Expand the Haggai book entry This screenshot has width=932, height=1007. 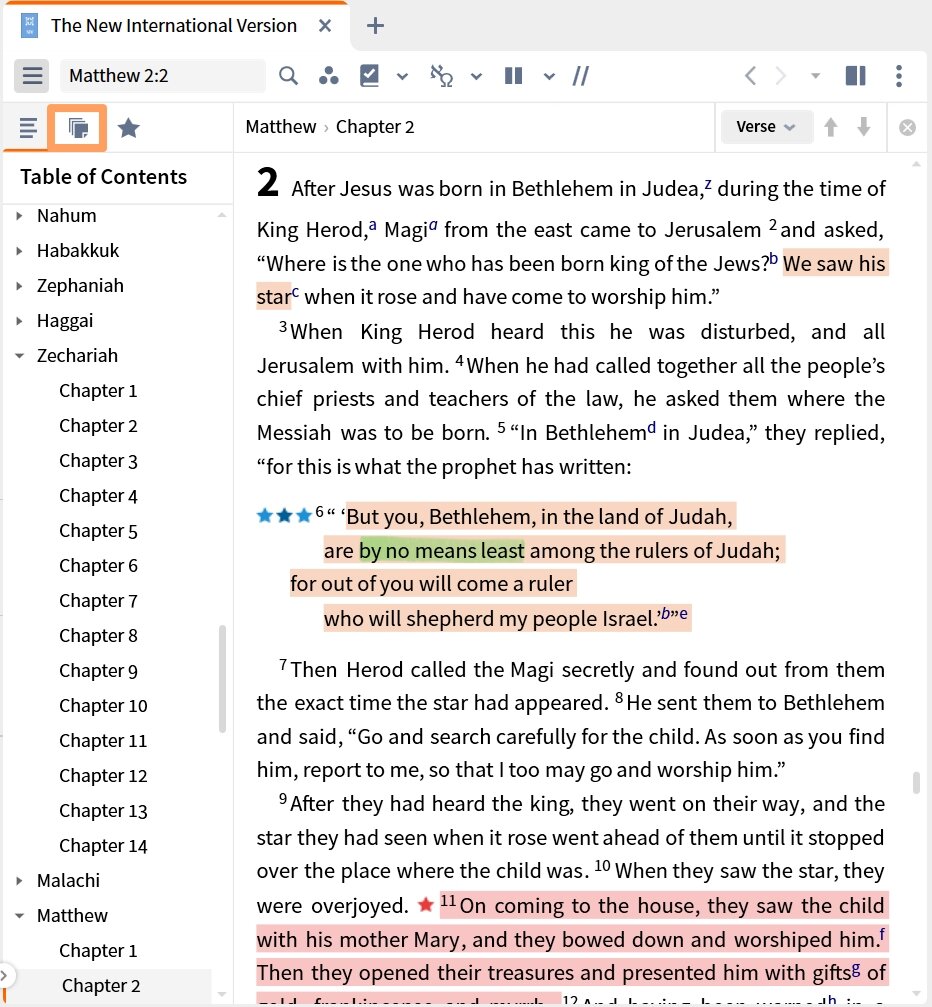pos(19,320)
